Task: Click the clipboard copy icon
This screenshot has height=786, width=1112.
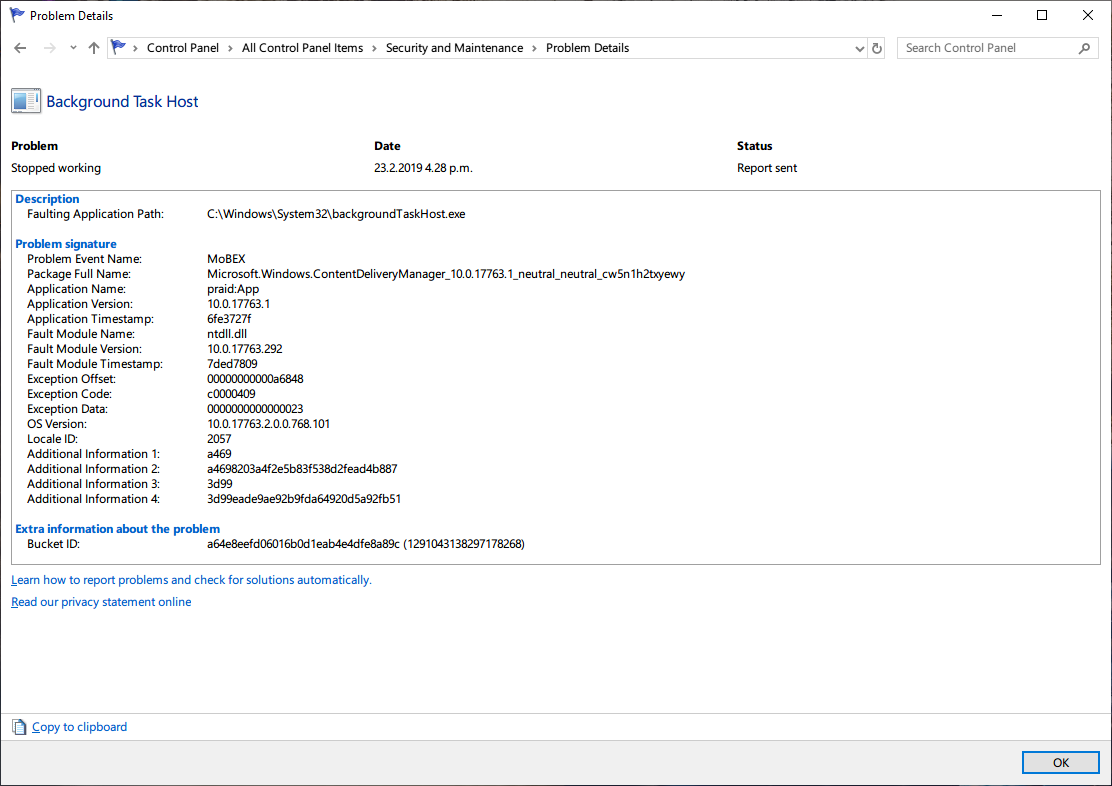Action: pyautogui.click(x=19, y=726)
